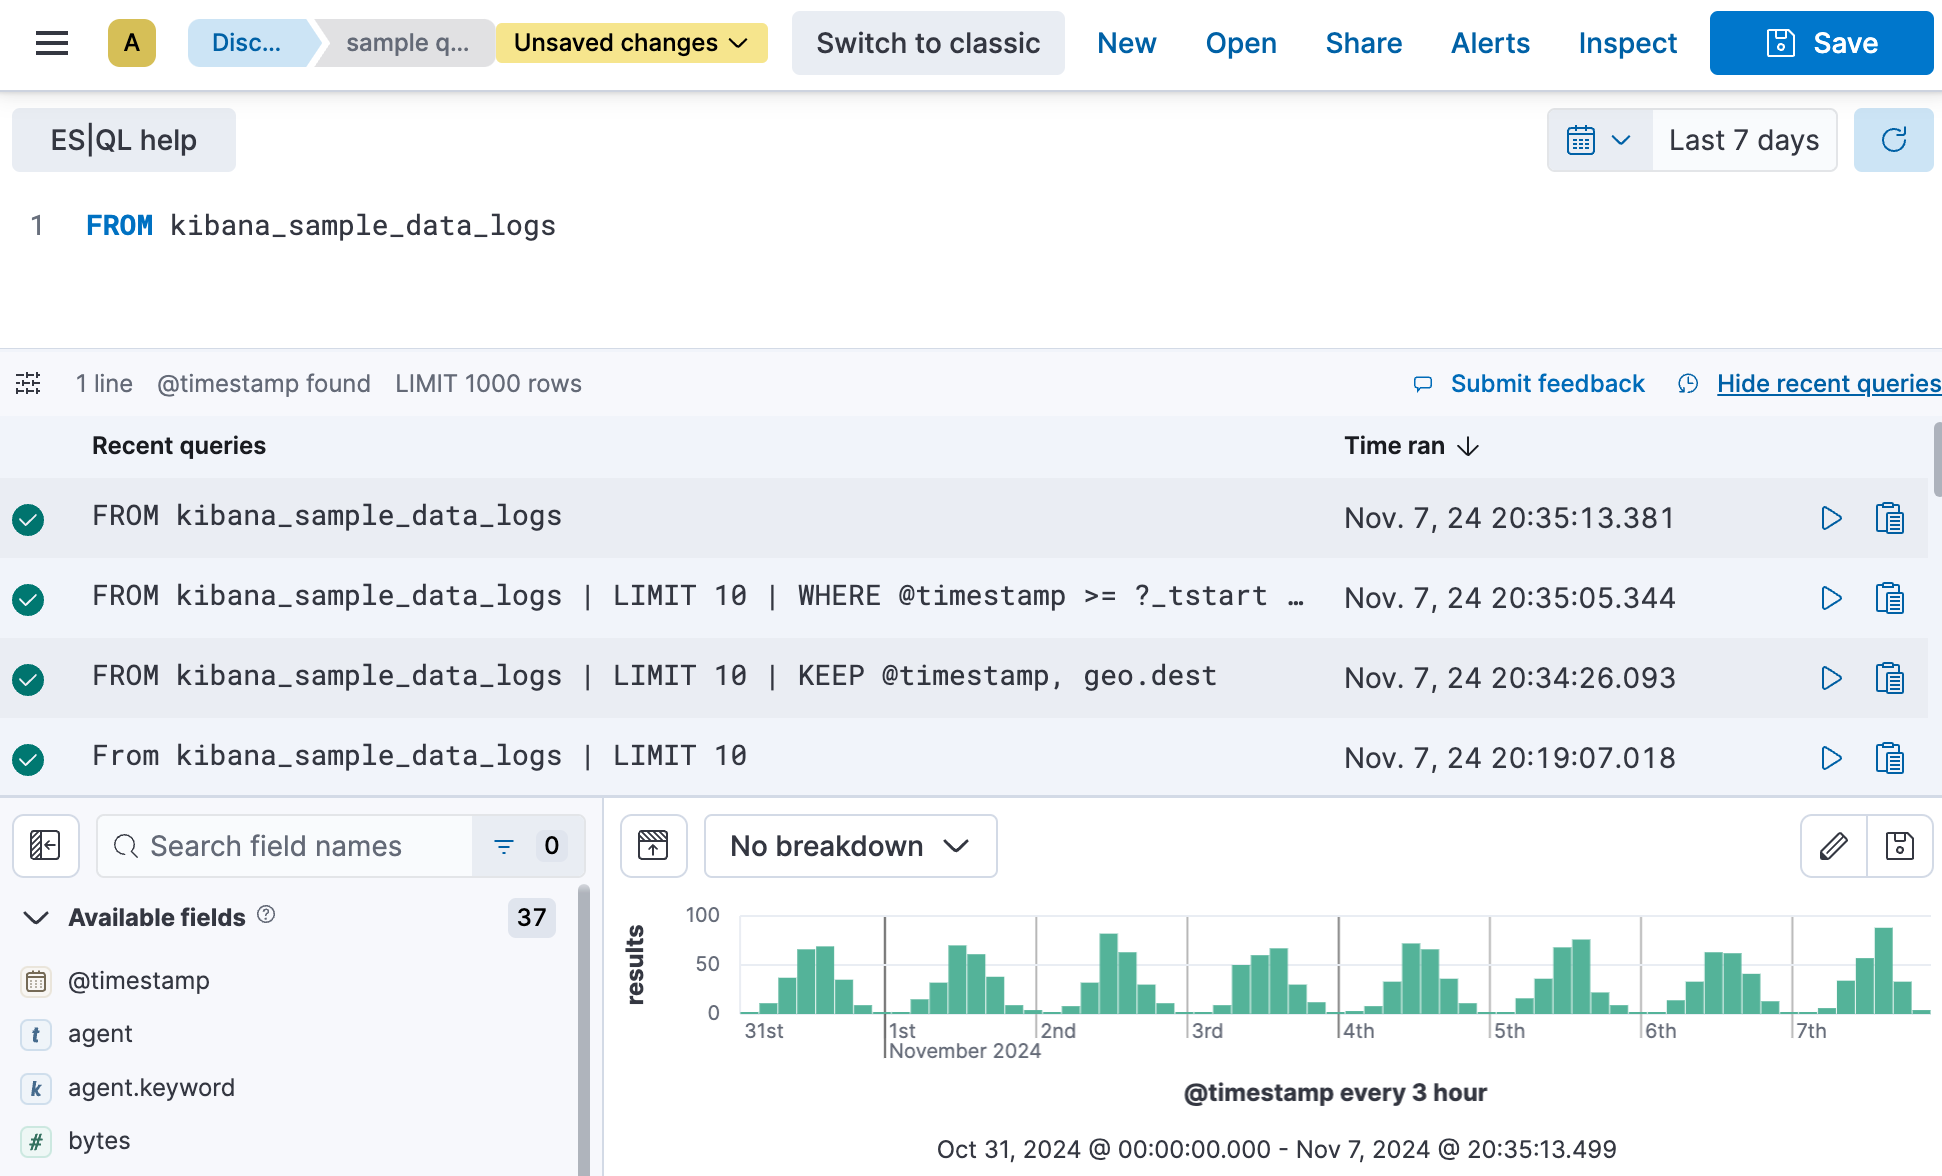1942x1176 pixels.
Task: Open the No breakdown dropdown
Action: pos(850,846)
